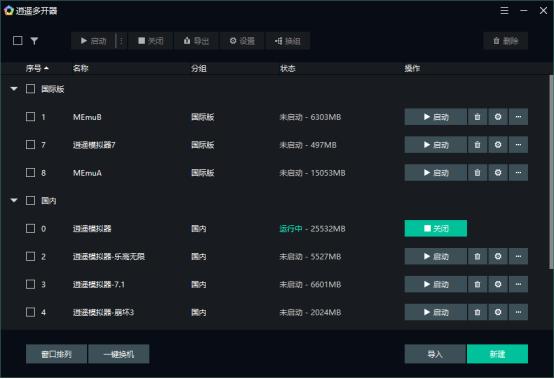Click trash icon in 逍遥模拟器-7.1 row
Screen dimensions: 554x379
point(477,284)
